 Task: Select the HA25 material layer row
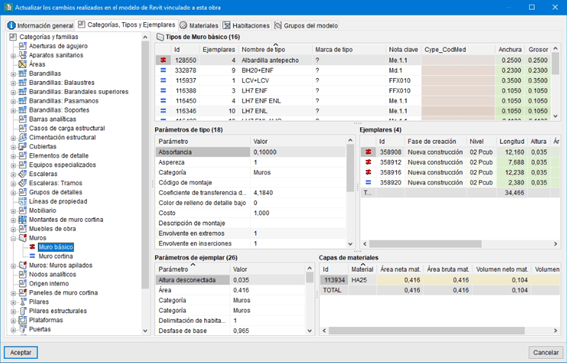point(440,280)
